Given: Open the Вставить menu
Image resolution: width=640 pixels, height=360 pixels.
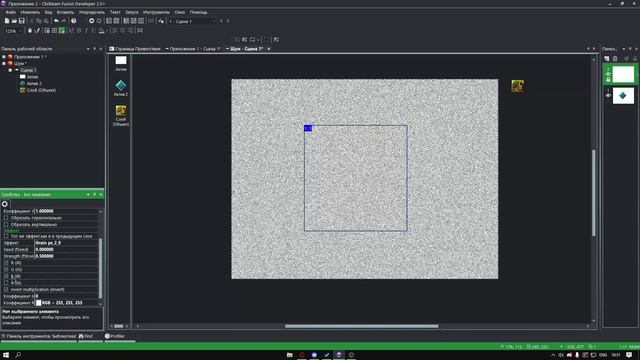Looking at the screenshot, I should [x=65, y=12].
